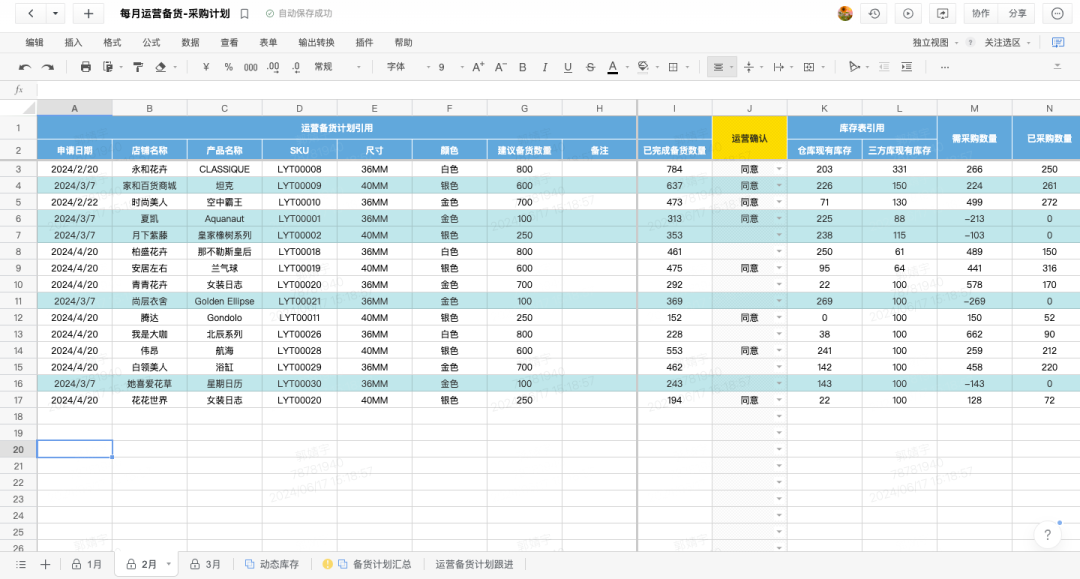Open the 编辑 menu

click(34, 43)
